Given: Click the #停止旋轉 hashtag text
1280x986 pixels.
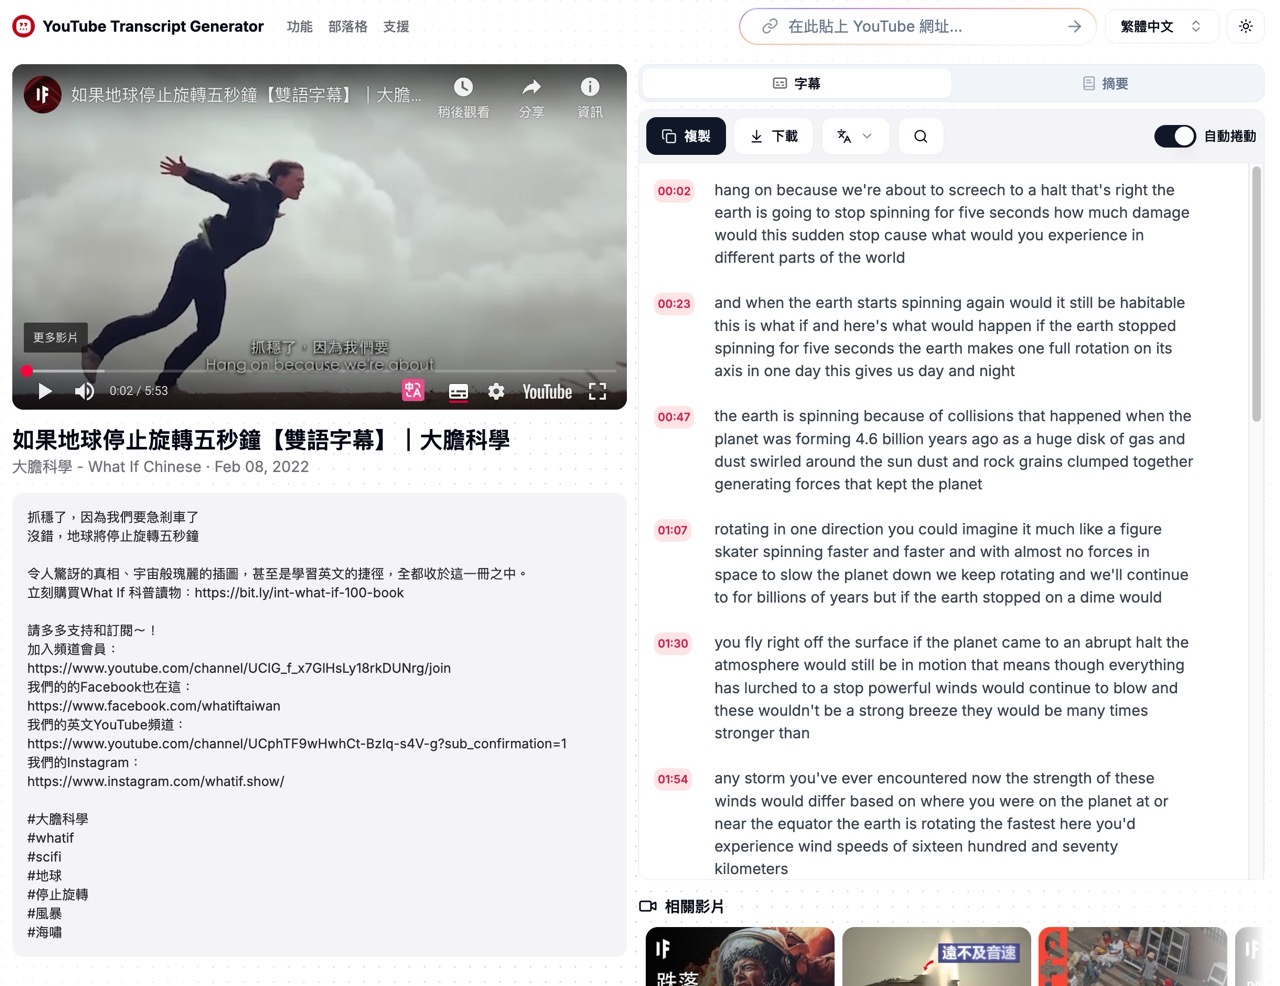Looking at the screenshot, I should 58,895.
